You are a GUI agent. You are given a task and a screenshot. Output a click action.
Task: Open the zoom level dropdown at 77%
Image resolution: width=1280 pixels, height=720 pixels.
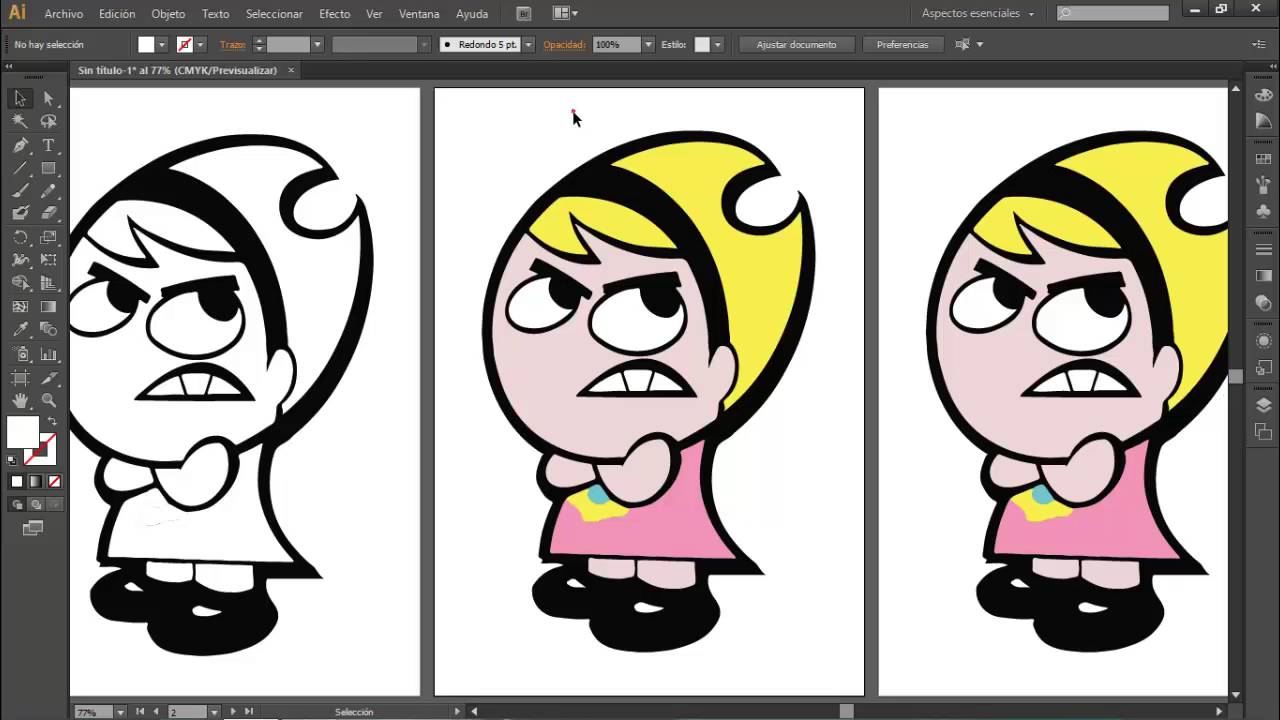(x=120, y=712)
